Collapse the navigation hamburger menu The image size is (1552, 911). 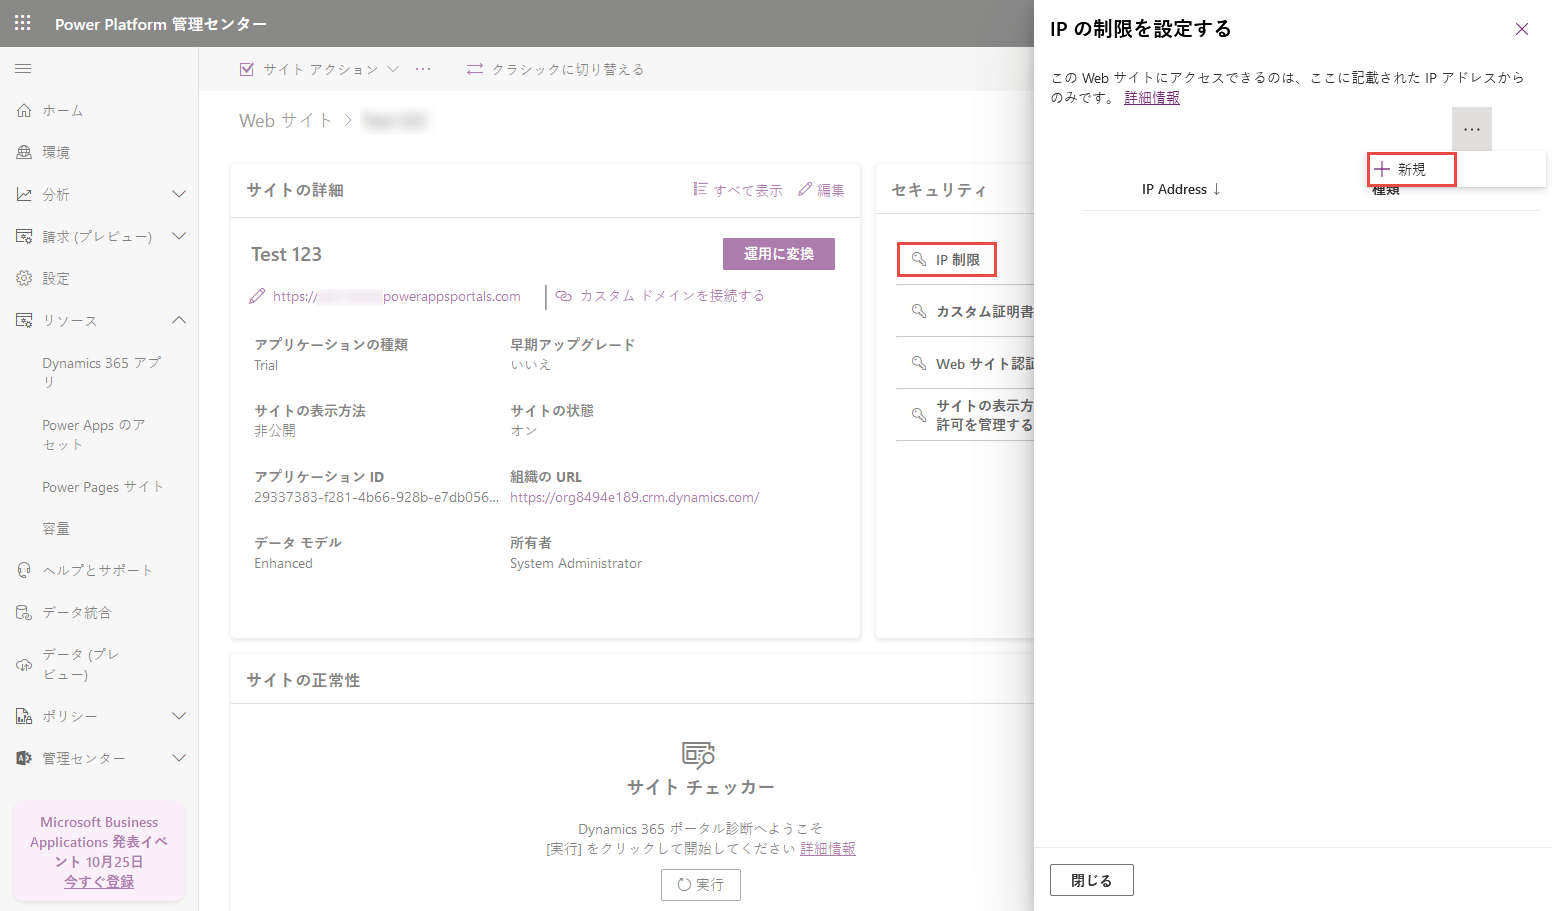[23, 69]
